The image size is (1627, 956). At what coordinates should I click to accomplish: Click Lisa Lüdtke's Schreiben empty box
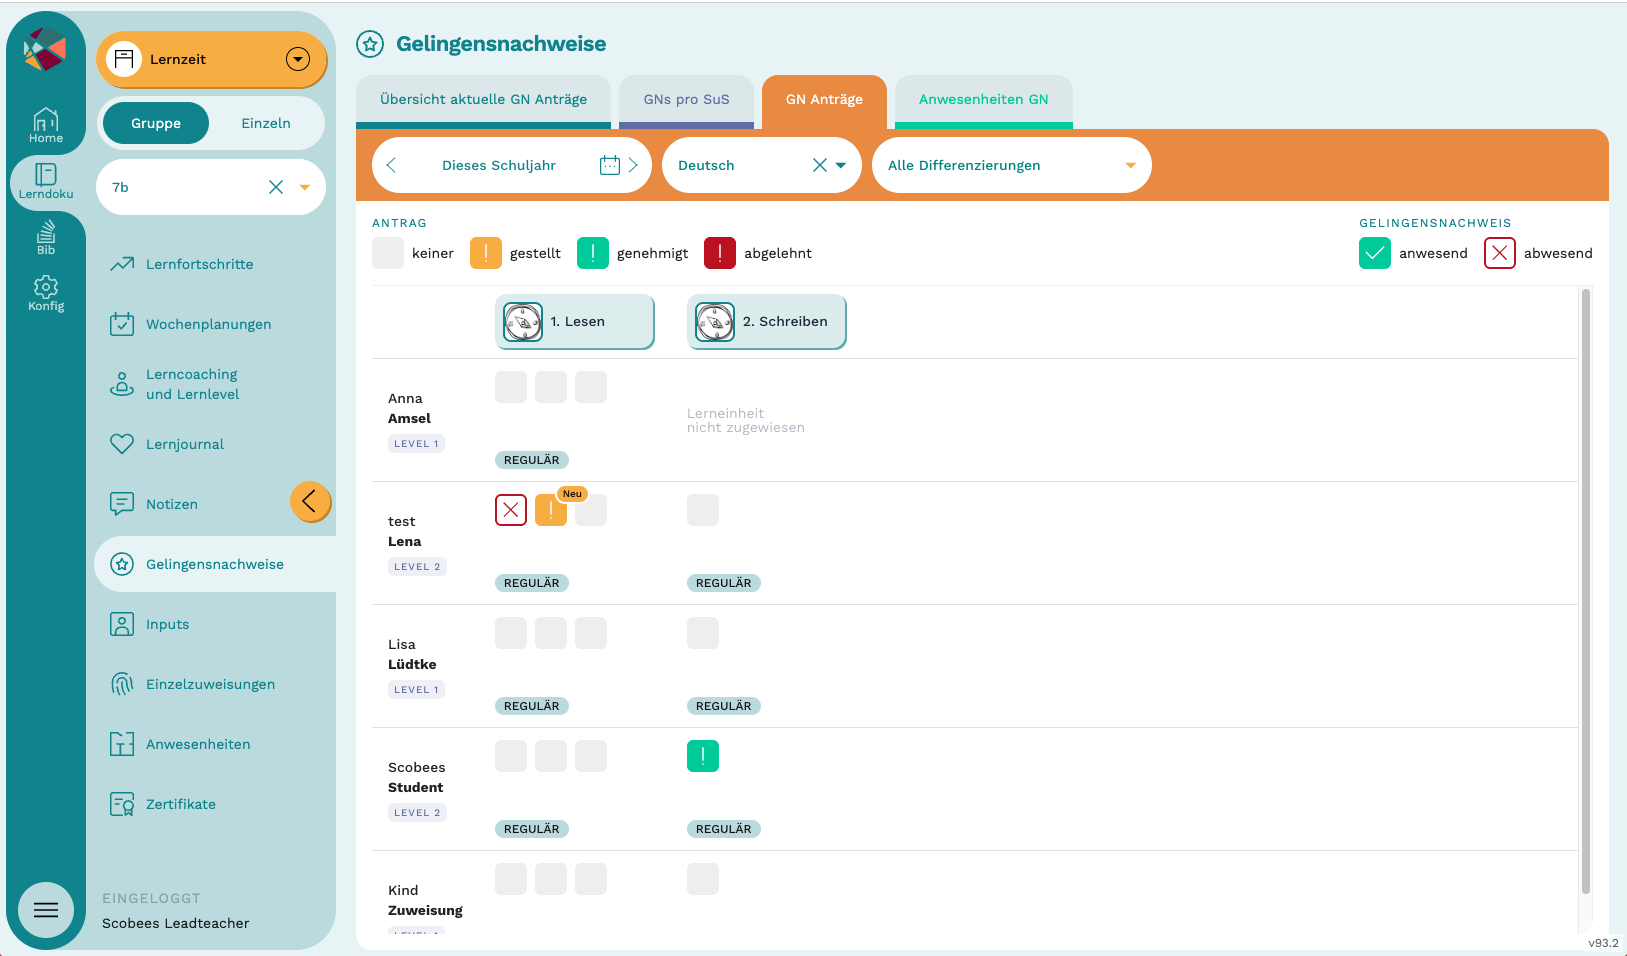[703, 633]
